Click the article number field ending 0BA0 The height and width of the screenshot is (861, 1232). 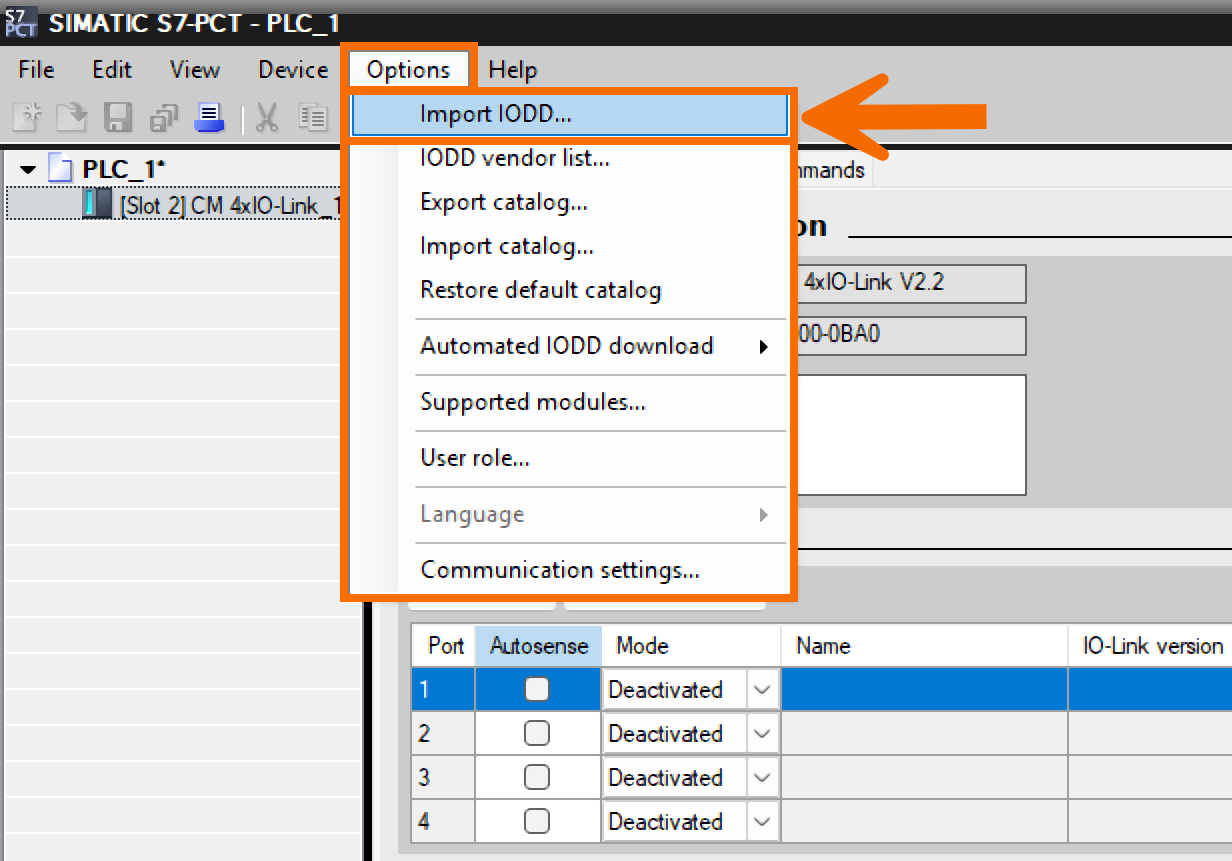tap(910, 335)
